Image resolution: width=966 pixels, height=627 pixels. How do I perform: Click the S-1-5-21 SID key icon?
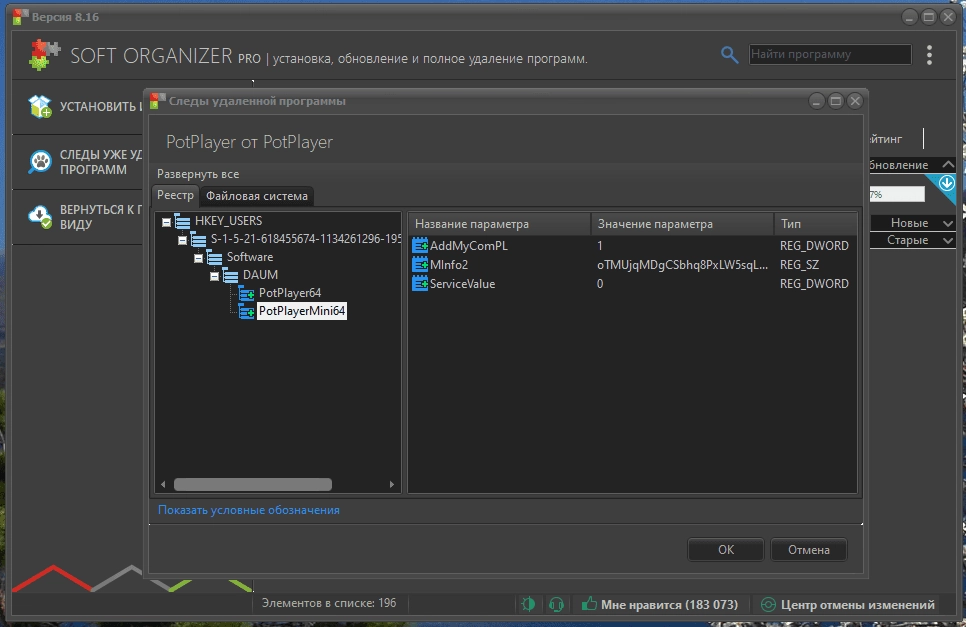click(x=198, y=240)
